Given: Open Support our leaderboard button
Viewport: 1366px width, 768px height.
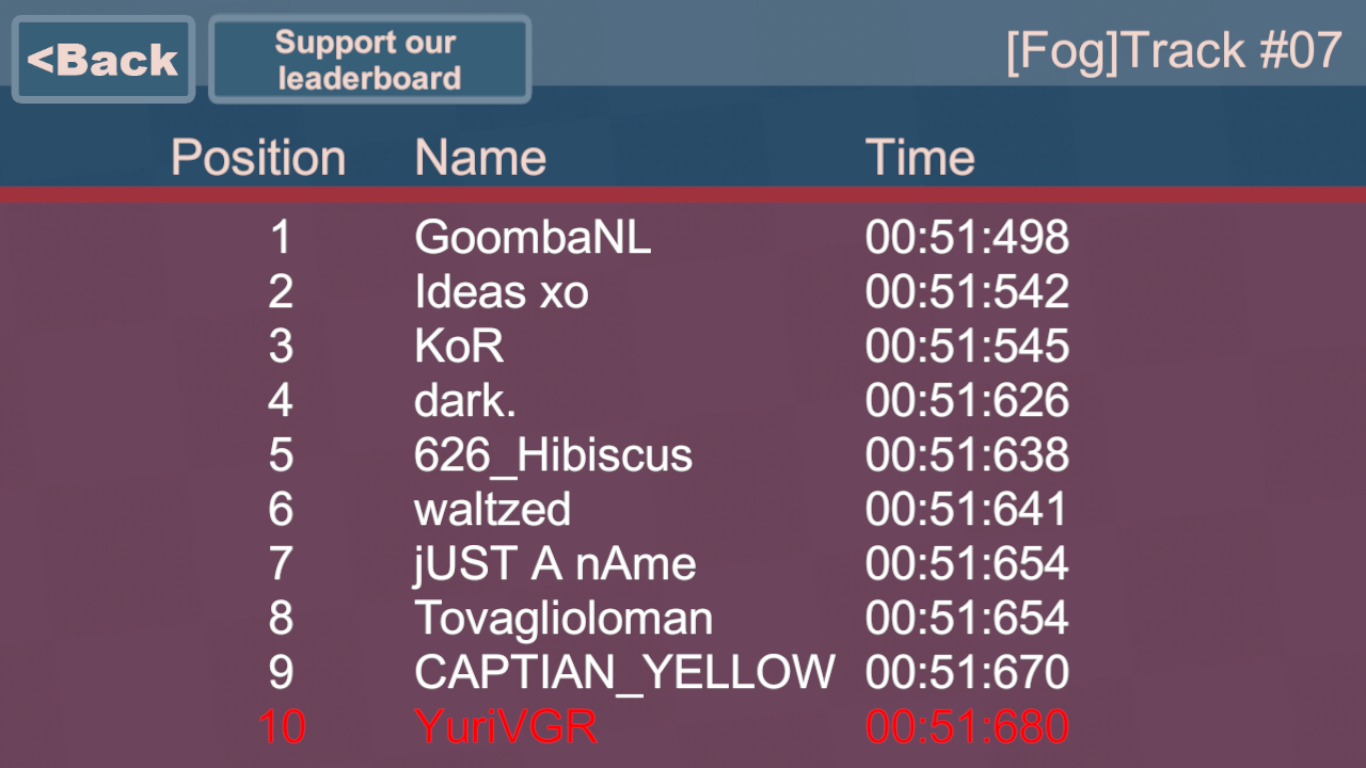Looking at the screenshot, I should tap(369, 60).
